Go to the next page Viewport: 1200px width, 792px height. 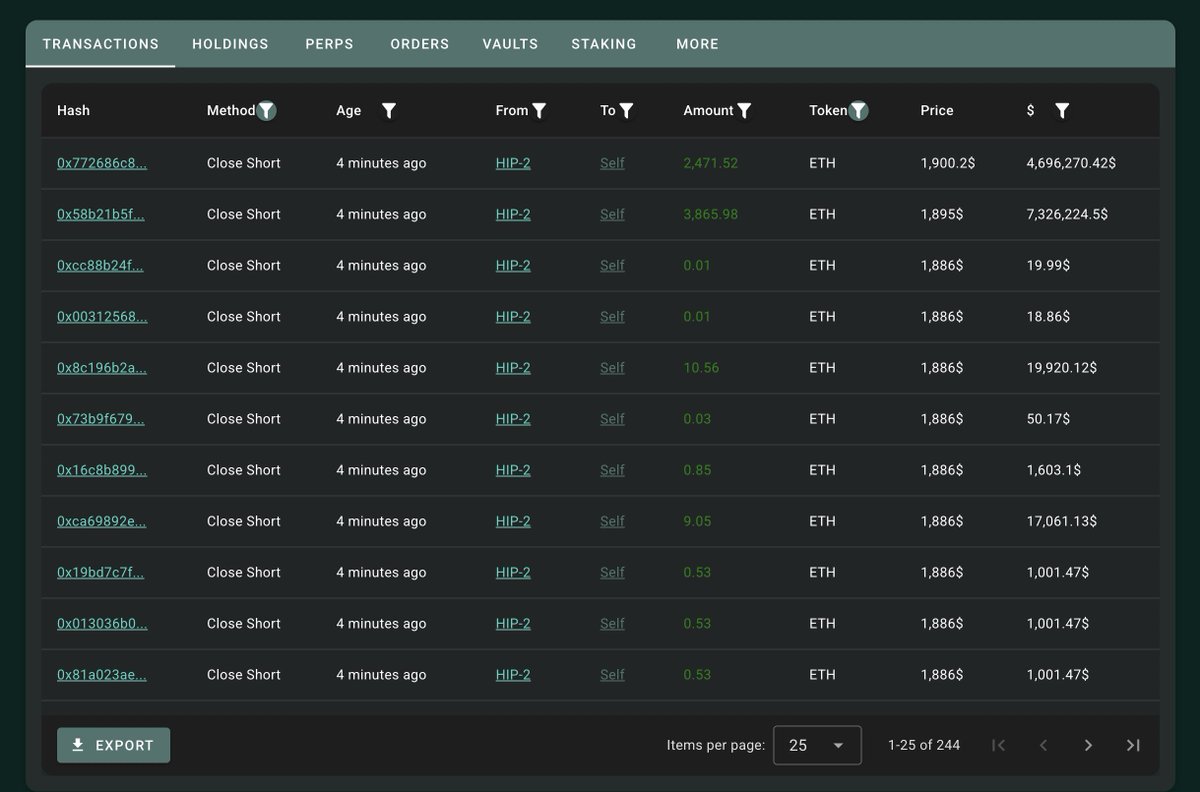pos(1088,745)
